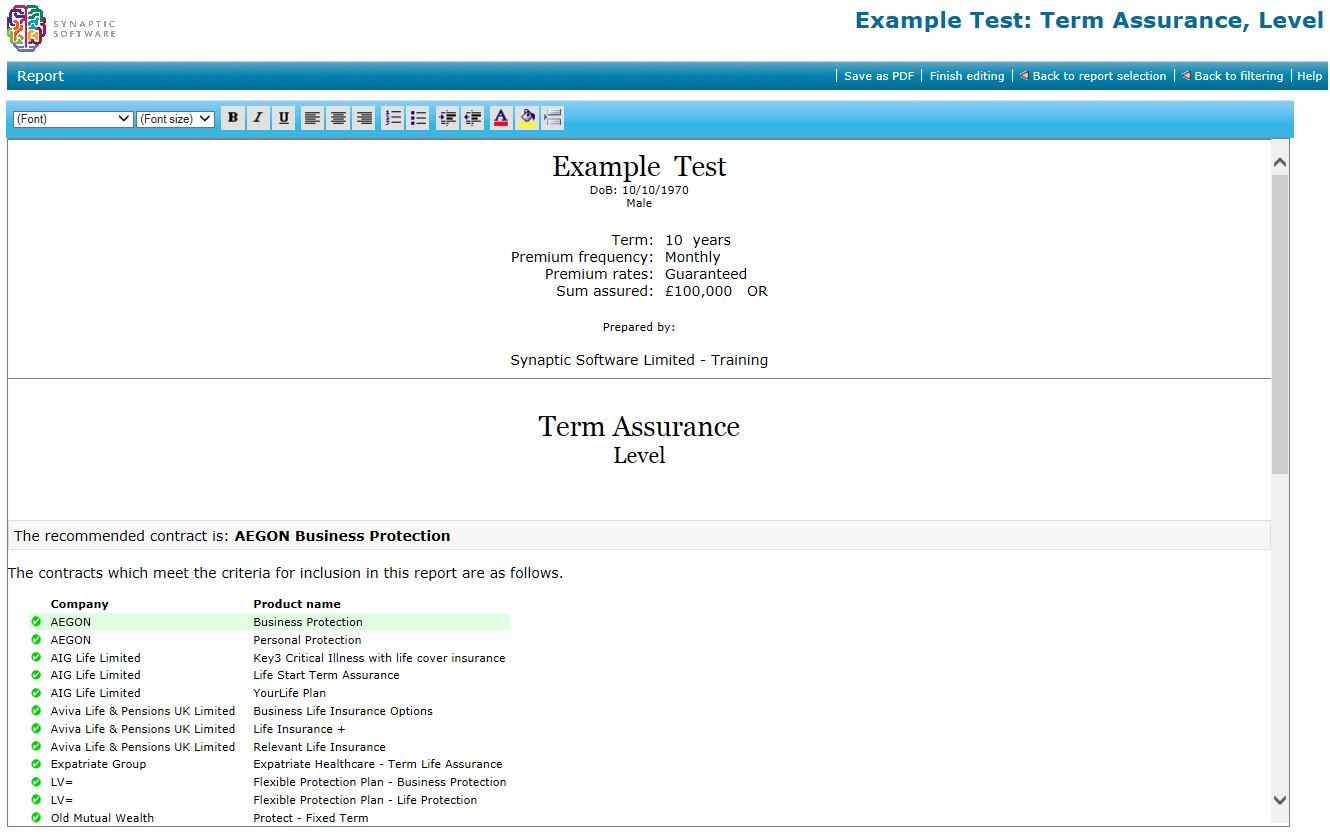Image resolution: width=1330 pixels, height=836 pixels.
Task: Click the "Guaranteed" premium rates value
Action: click(x=706, y=274)
